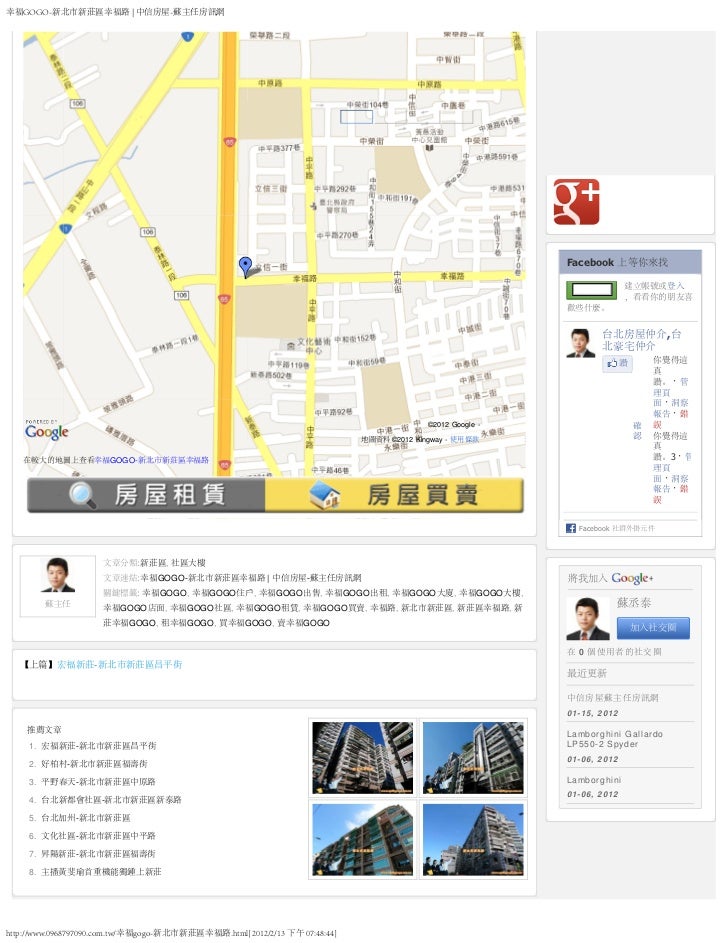Click the 文化藝術中心 label on the map
The image size is (728, 943).
(x=314, y=345)
